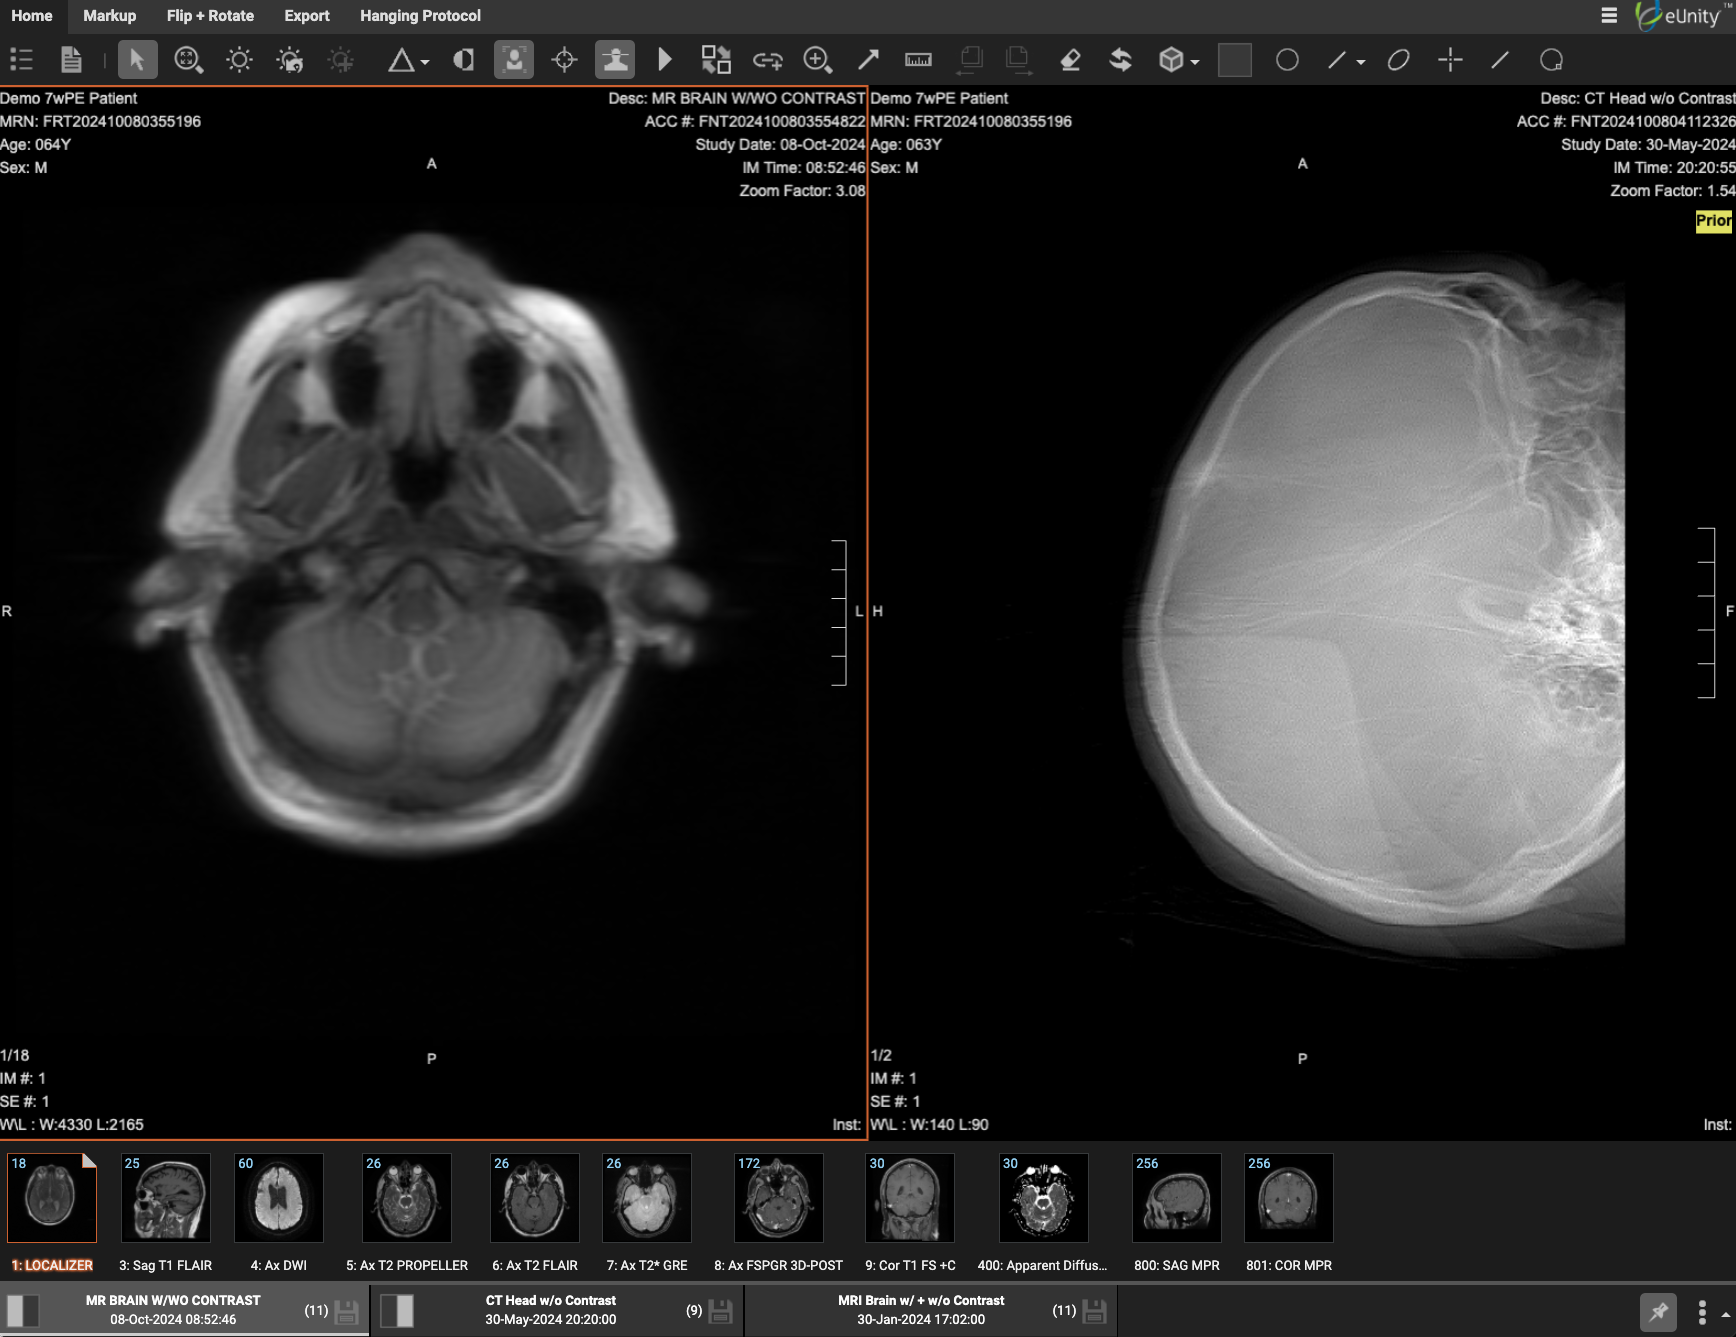Viewport: 1736px width, 1337px height.
Task: Choose the crosshair point marker tool
Action: 1450,60
